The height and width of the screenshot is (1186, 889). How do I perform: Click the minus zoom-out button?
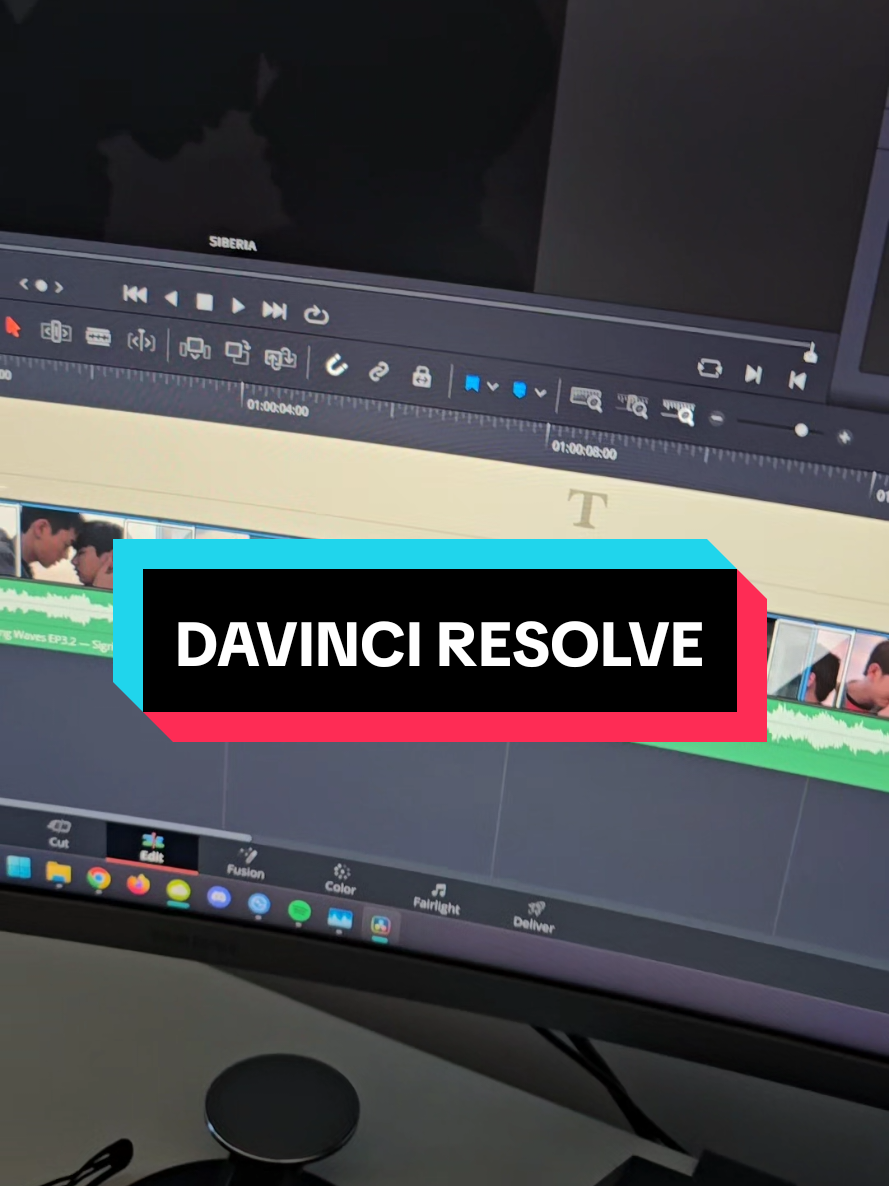pos(716,418)
